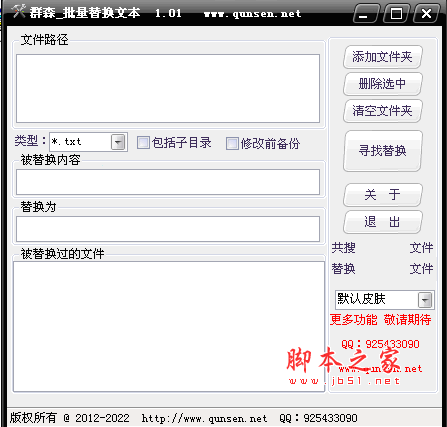Click the tools app icon in title bar

click(x=18, y=12)
